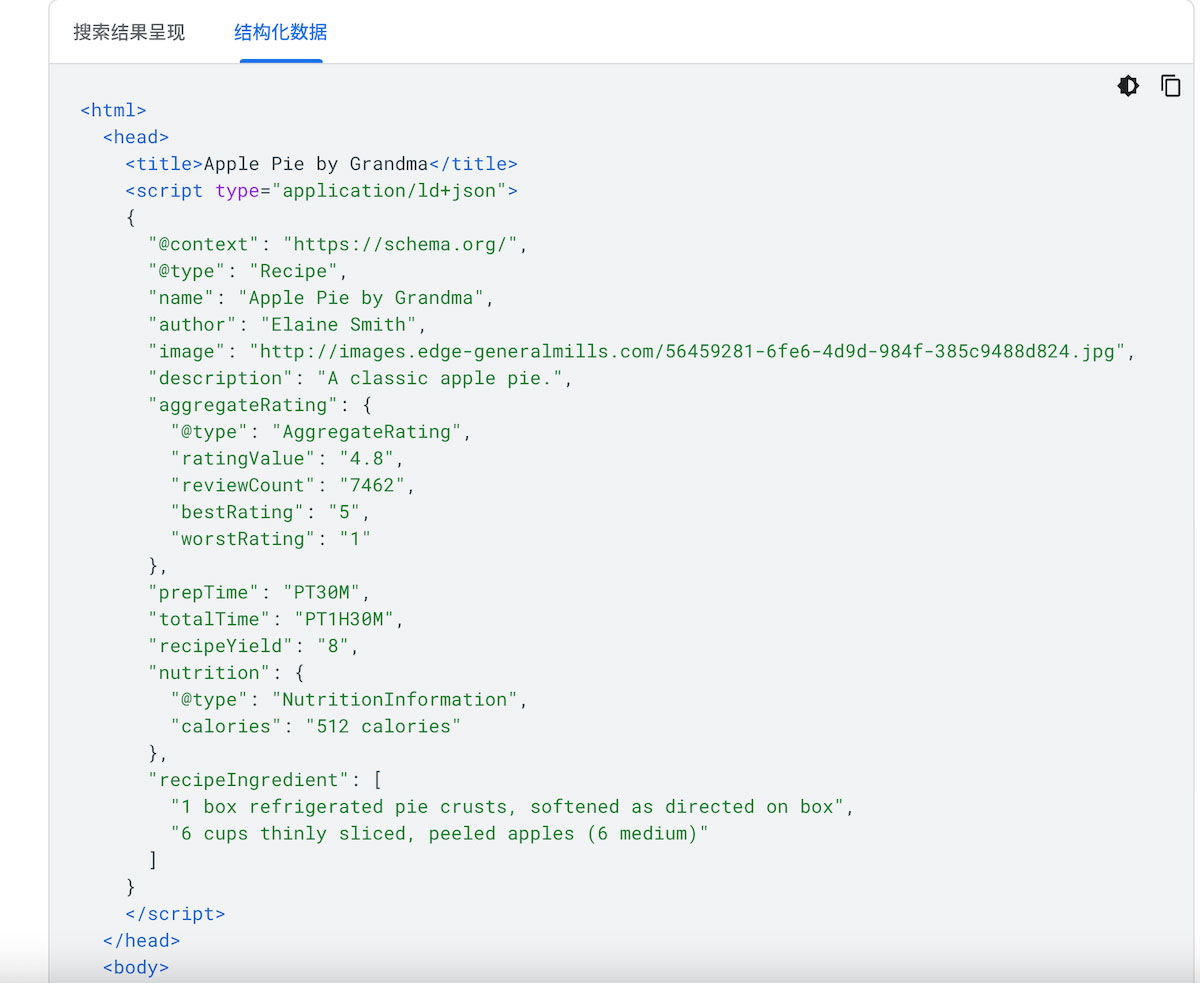Click the script type application/ld+json line
The image size is (1200, 983).
click(322, 191)
